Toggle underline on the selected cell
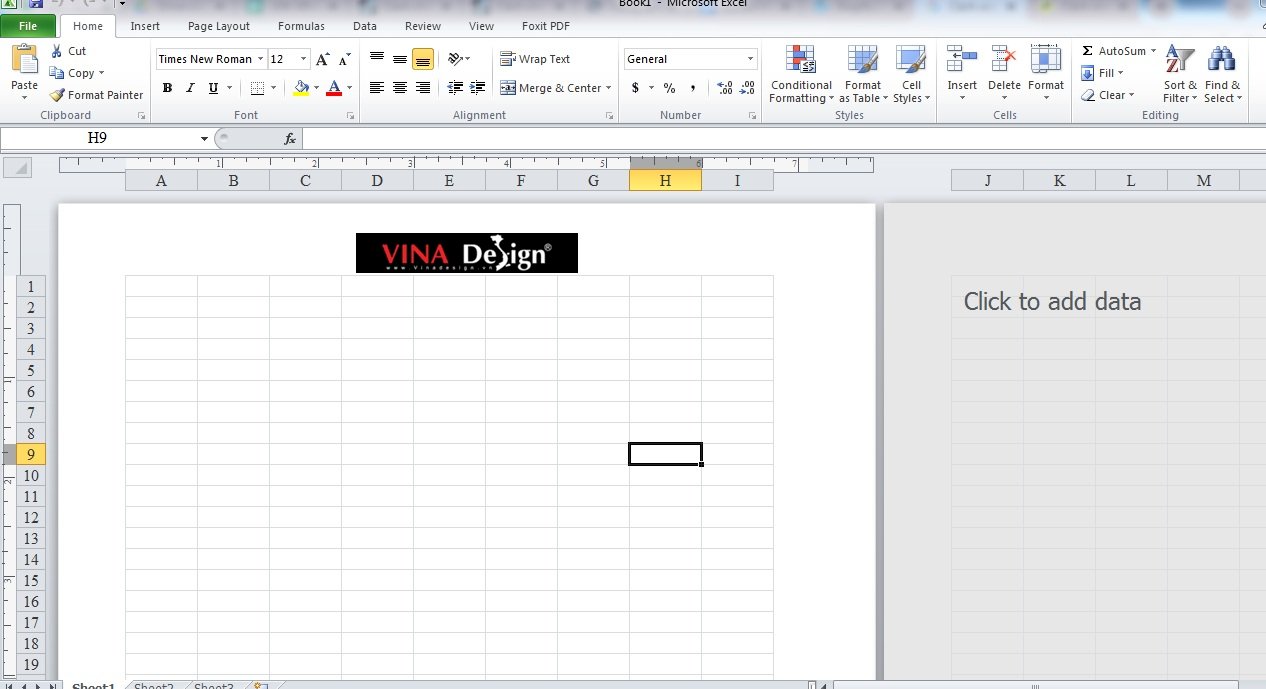The height and width of the screenshot is (689, 1266). pyautogui.click(x=212, y=88)
